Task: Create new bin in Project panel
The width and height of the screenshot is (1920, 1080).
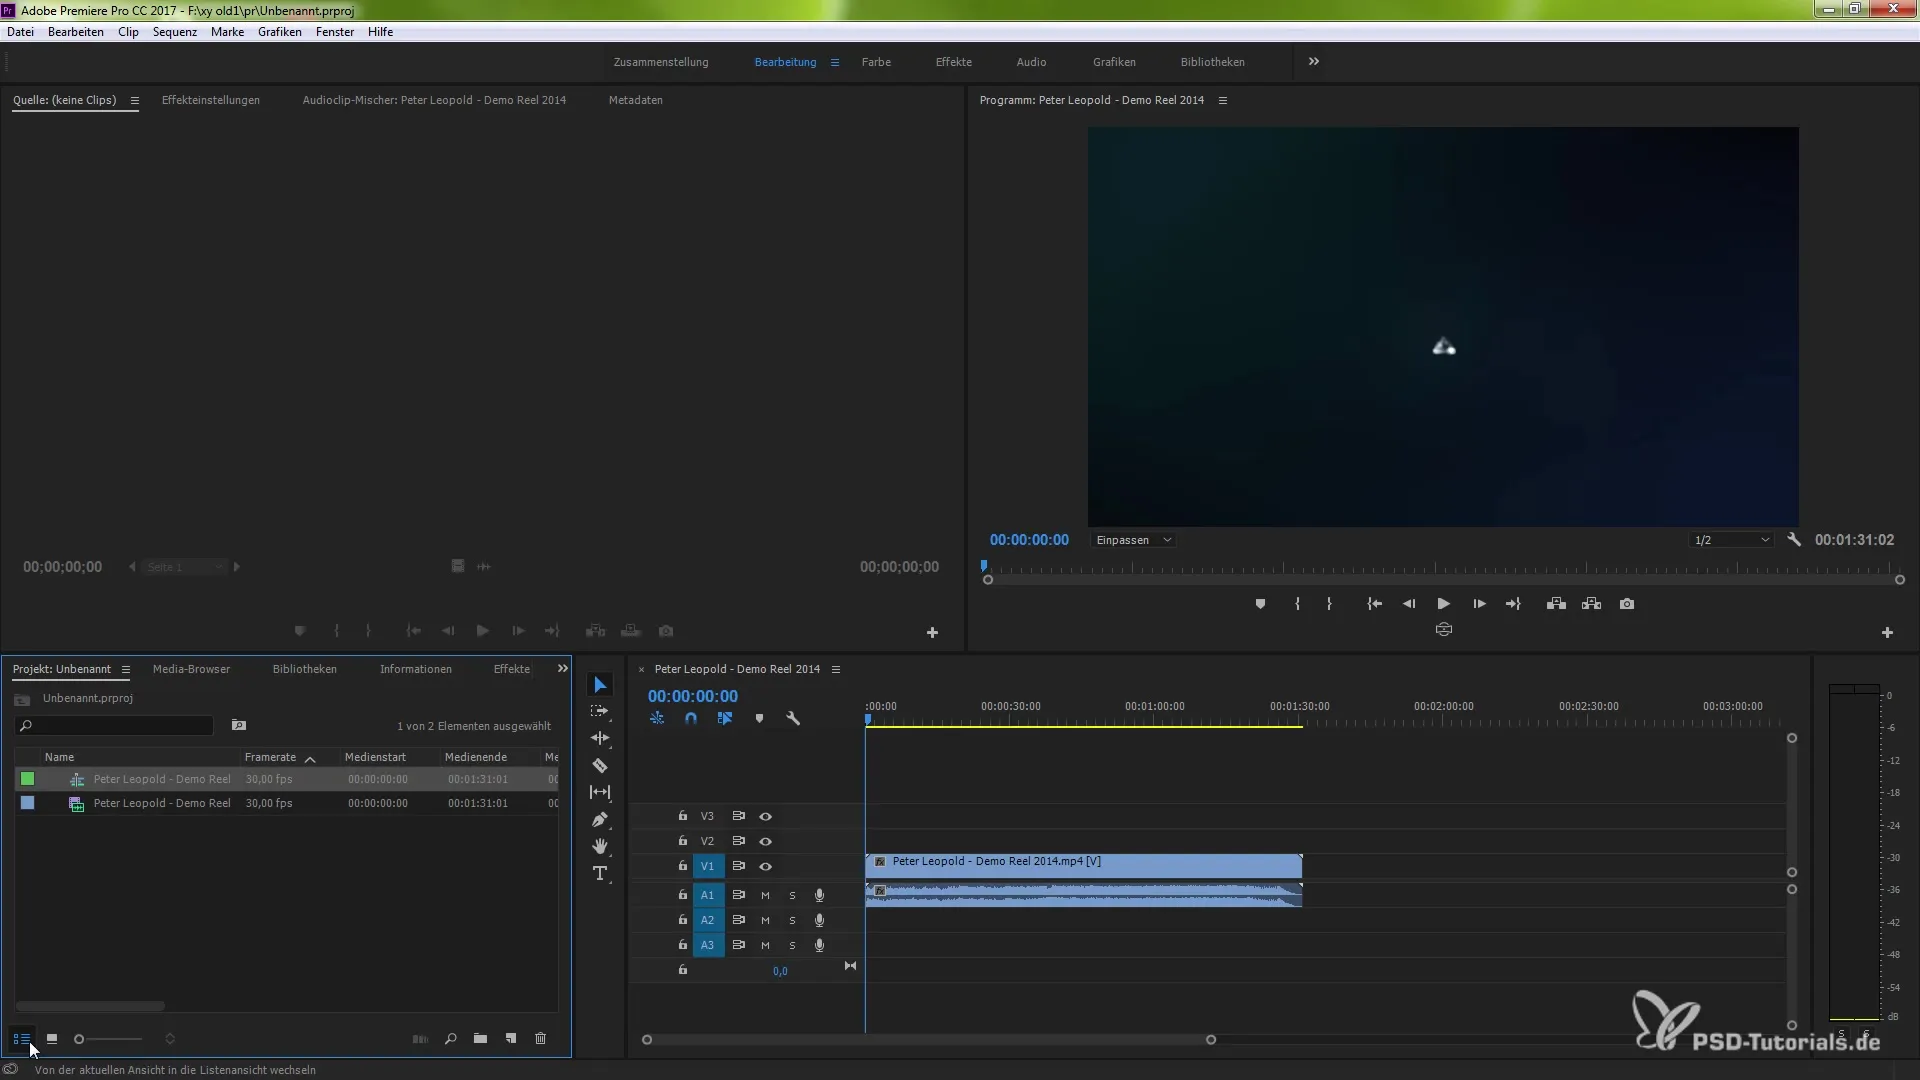Action: pyautogui.click(x=481, y=1039)
